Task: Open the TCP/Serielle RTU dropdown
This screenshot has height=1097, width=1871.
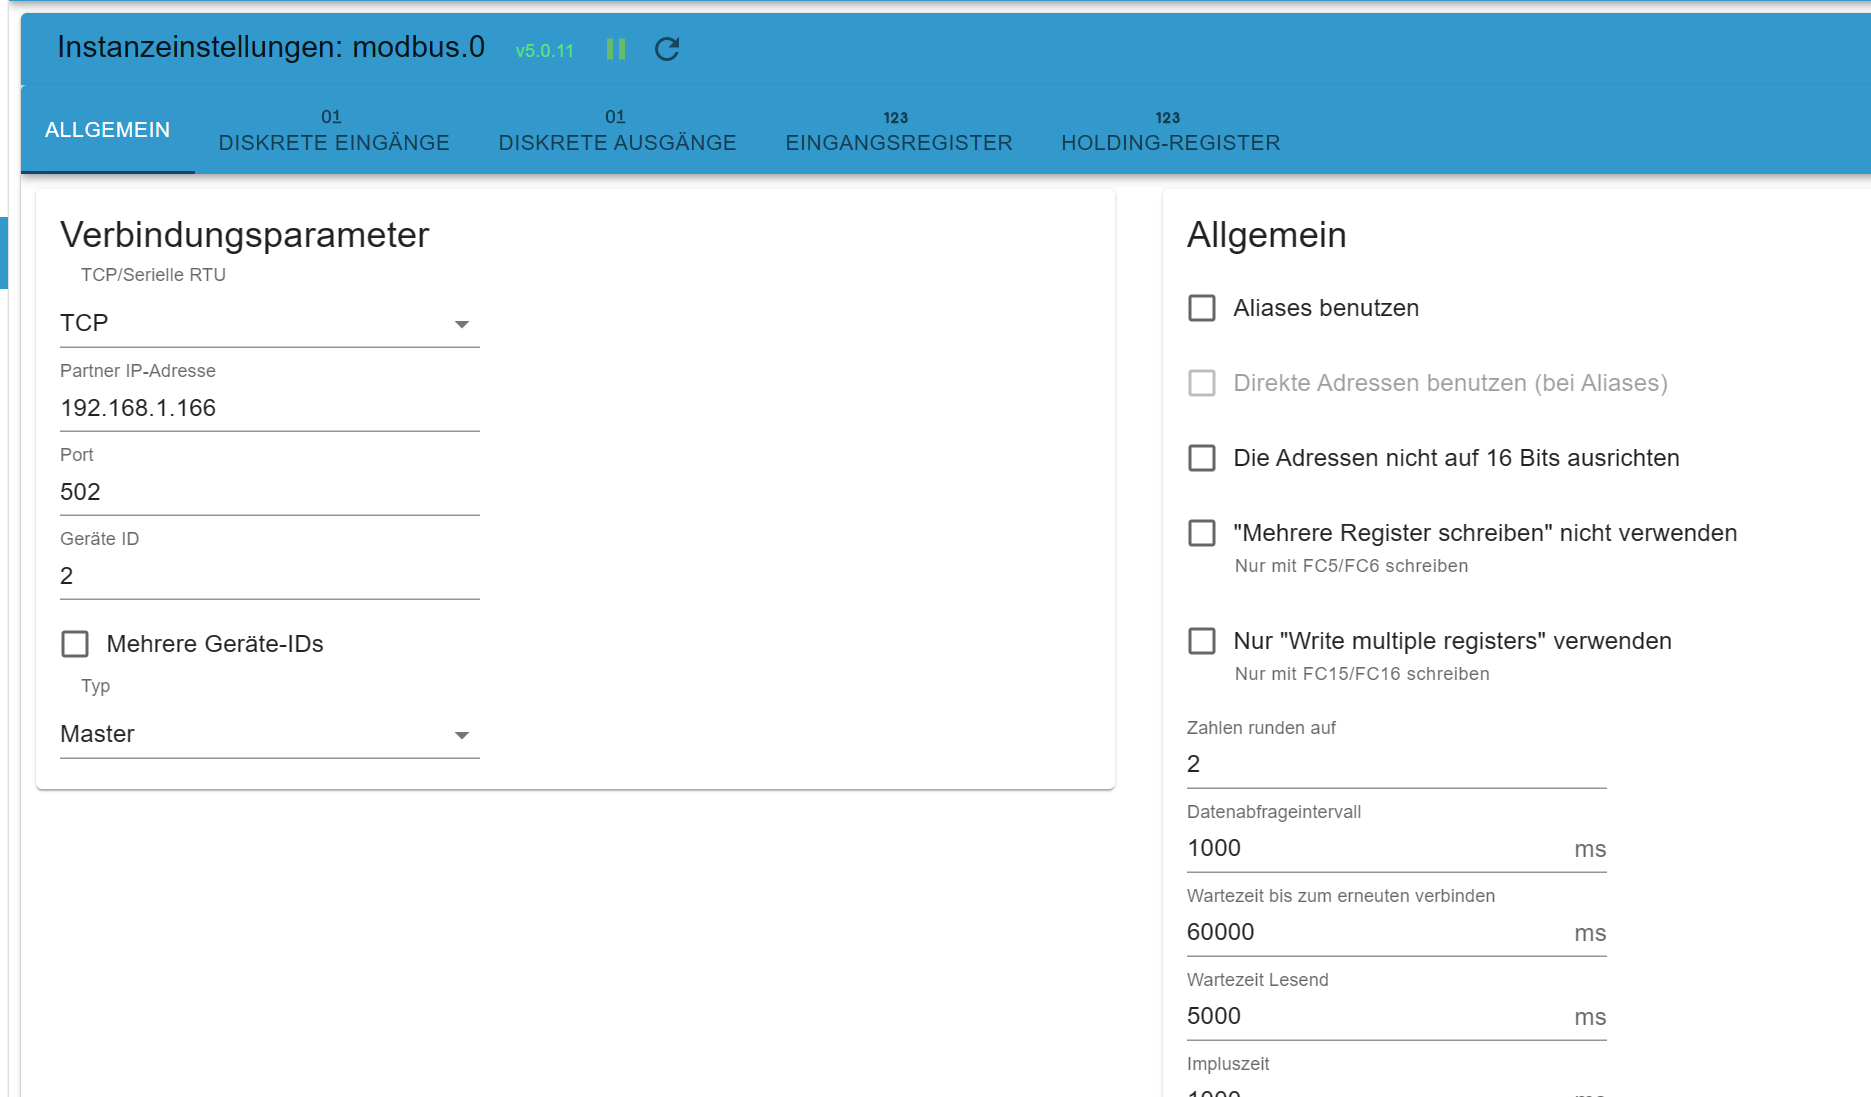Action: coord(270,323)
